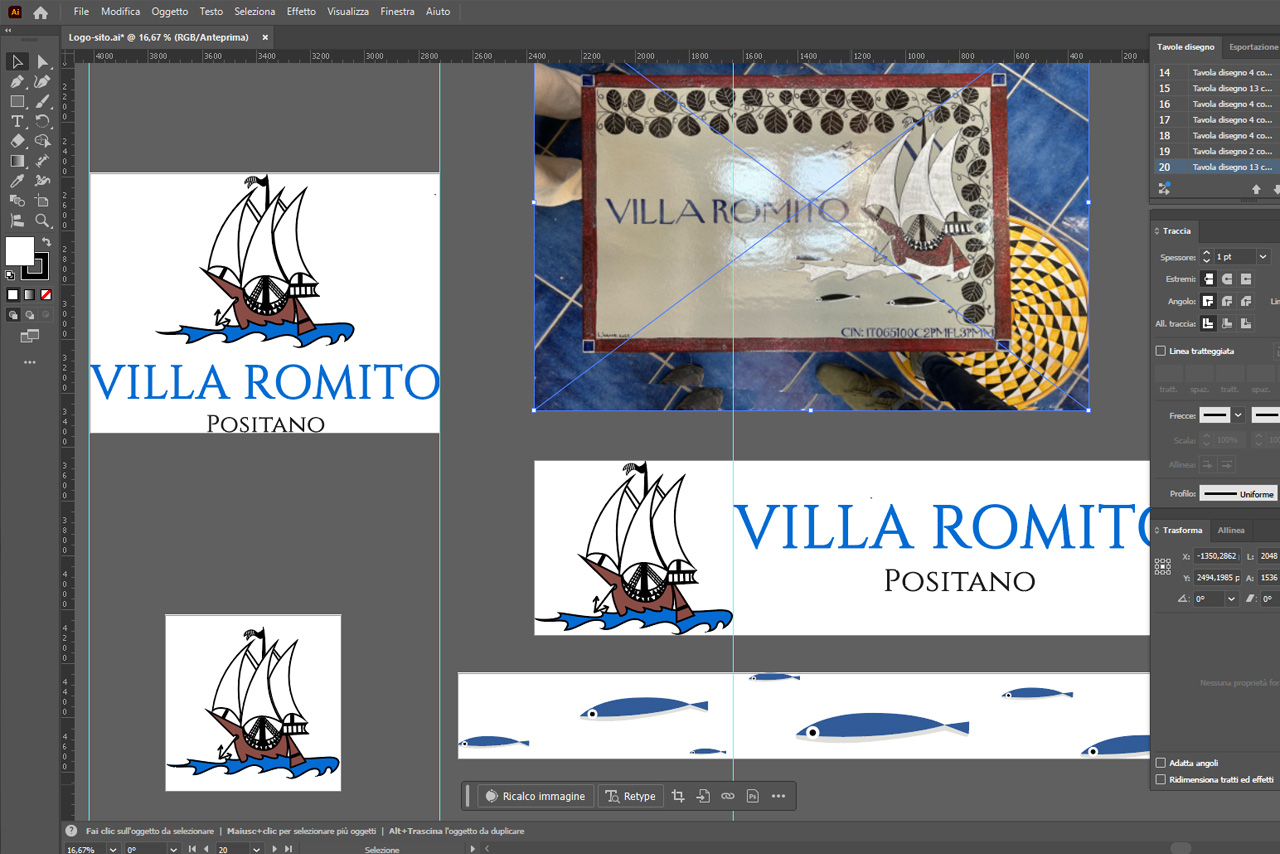Image resolution: width=1280 pixels, height=854 pixels.
Task: Pick the Eyedropper tool
Action: [x=17, y=181]
